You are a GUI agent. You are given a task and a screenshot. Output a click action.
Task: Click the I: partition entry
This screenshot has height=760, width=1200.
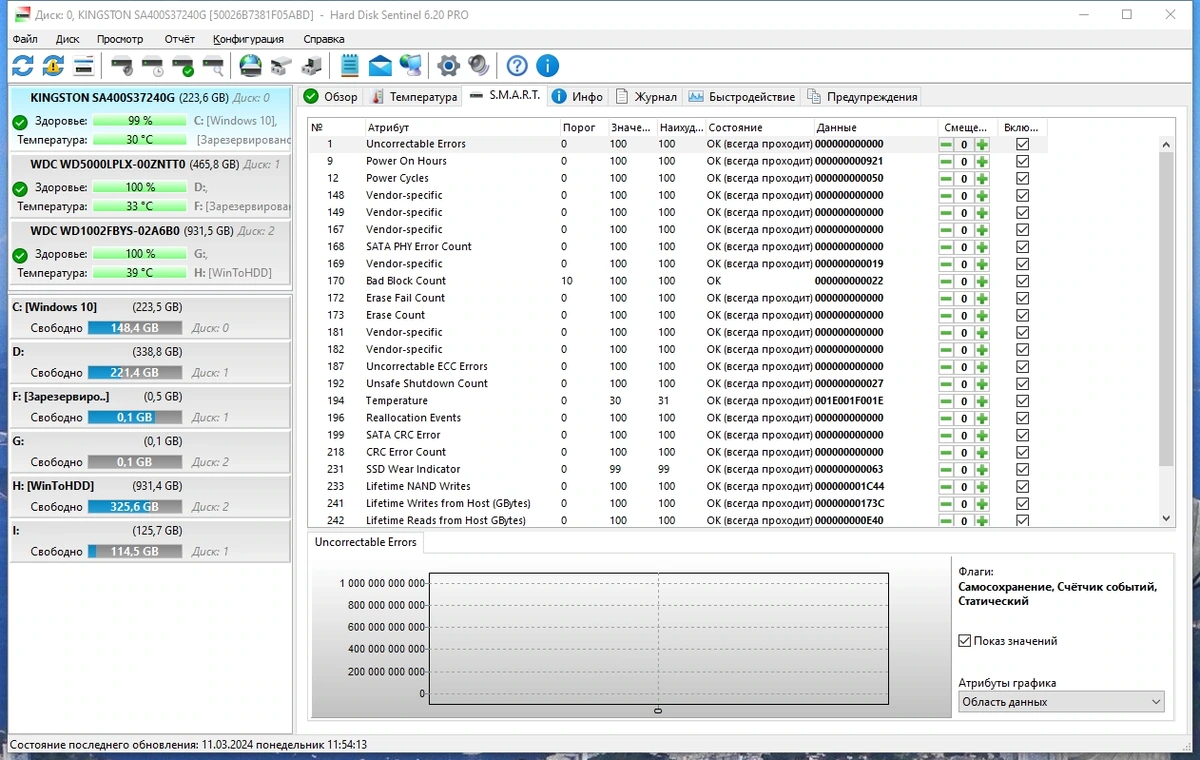click(150, 541)
